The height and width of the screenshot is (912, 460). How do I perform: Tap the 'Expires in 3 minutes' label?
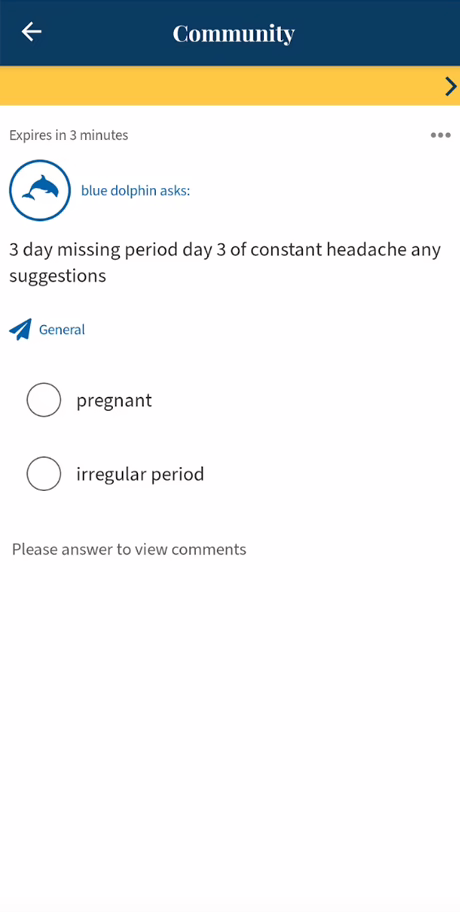pyautogui.click(x=69, y=136)
